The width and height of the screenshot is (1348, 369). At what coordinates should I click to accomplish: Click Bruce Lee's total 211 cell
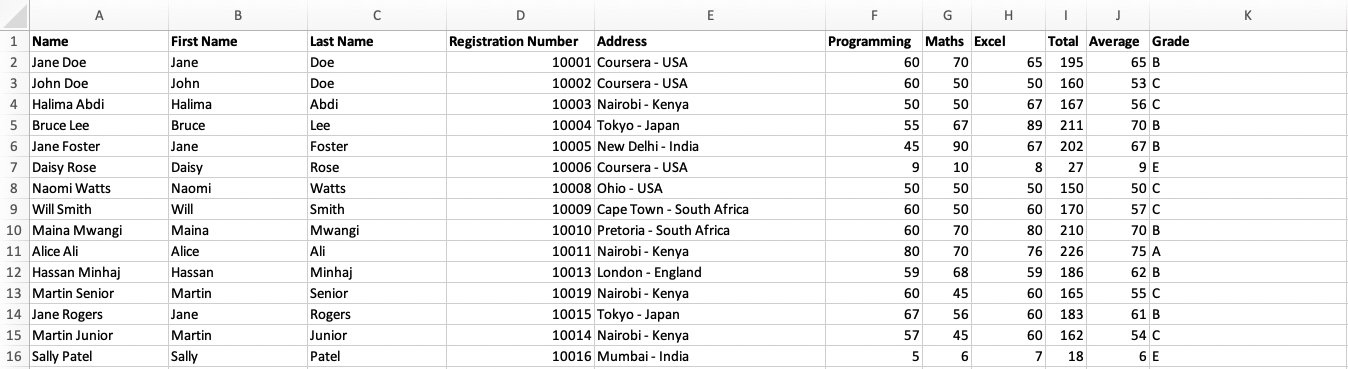1065,125
